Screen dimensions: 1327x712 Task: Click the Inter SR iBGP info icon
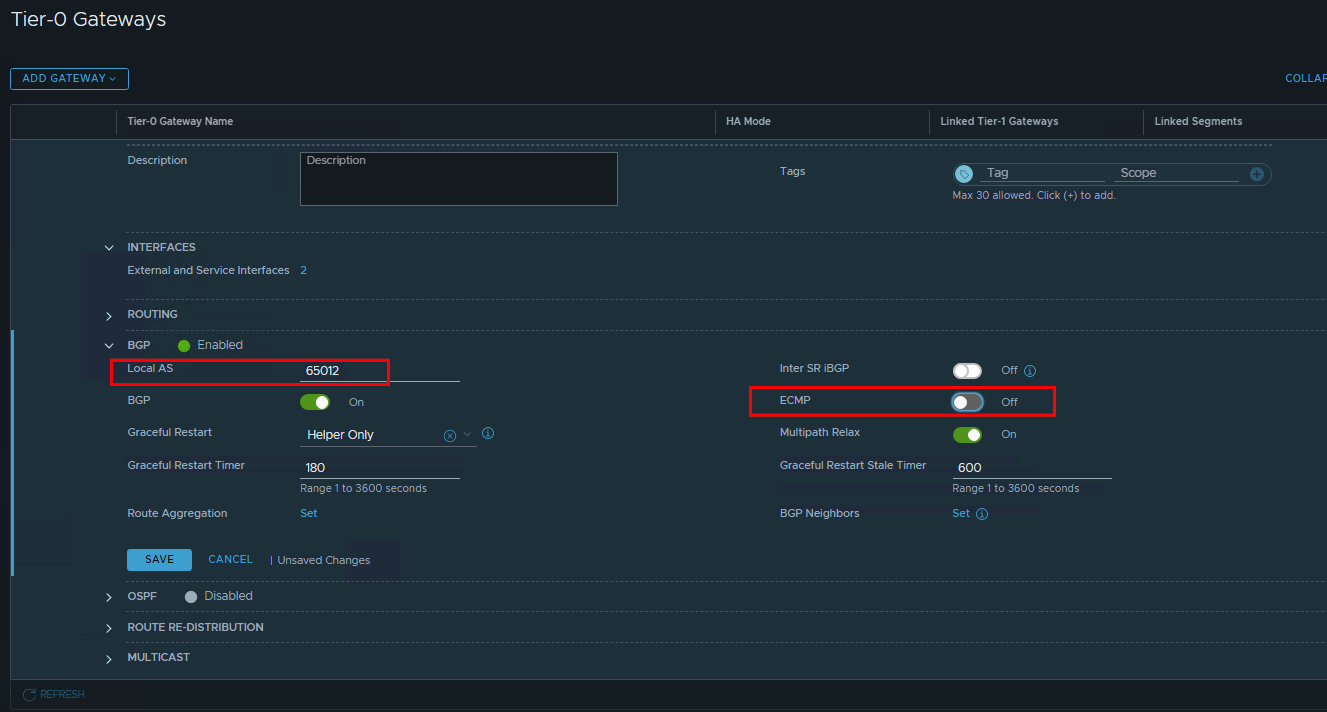coord(1030,371)
